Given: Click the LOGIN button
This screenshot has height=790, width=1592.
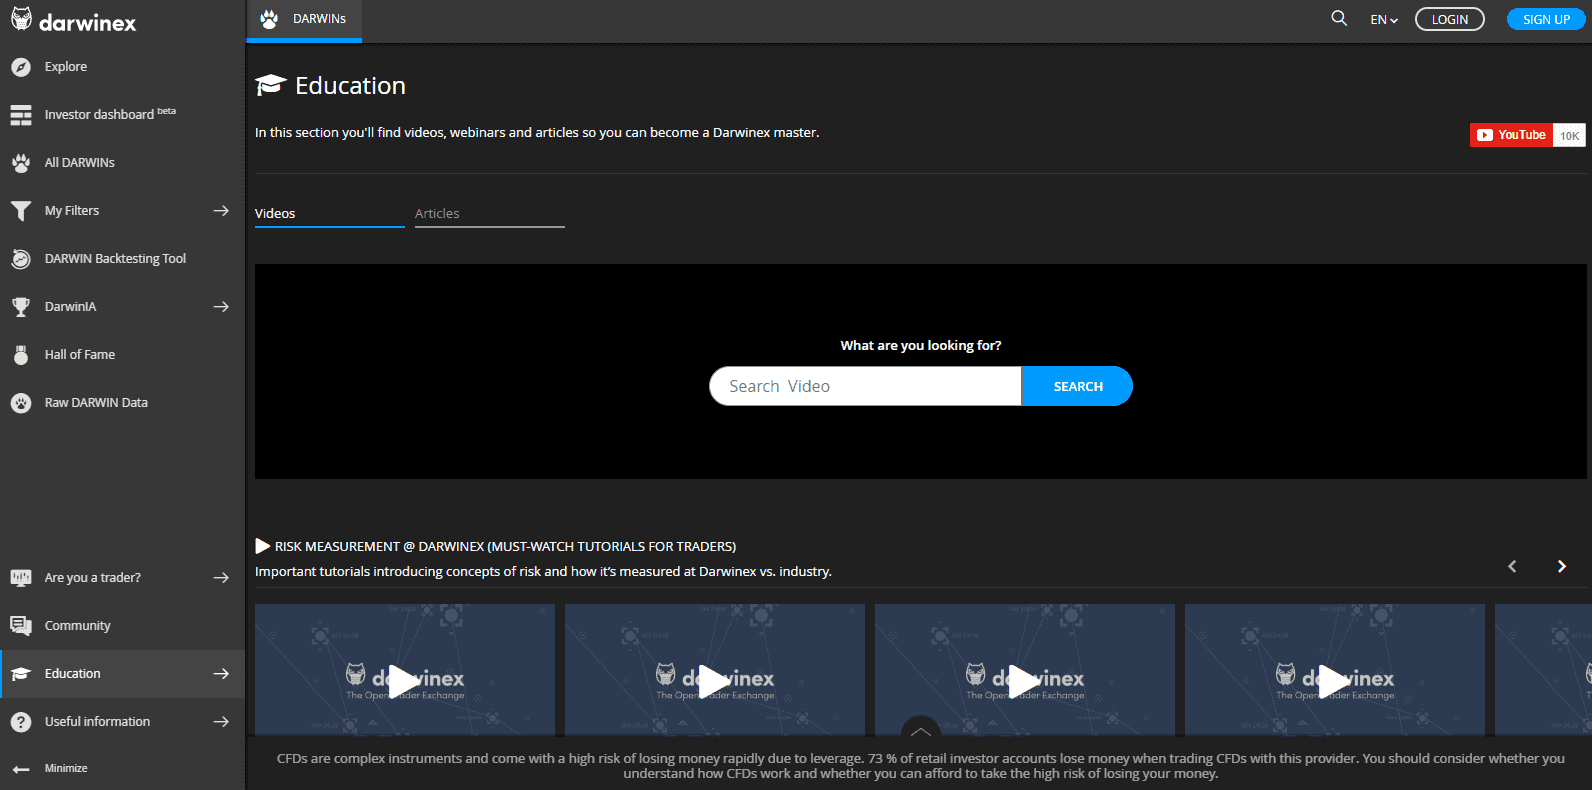Looking at the screenshot, I should 1450,19.
